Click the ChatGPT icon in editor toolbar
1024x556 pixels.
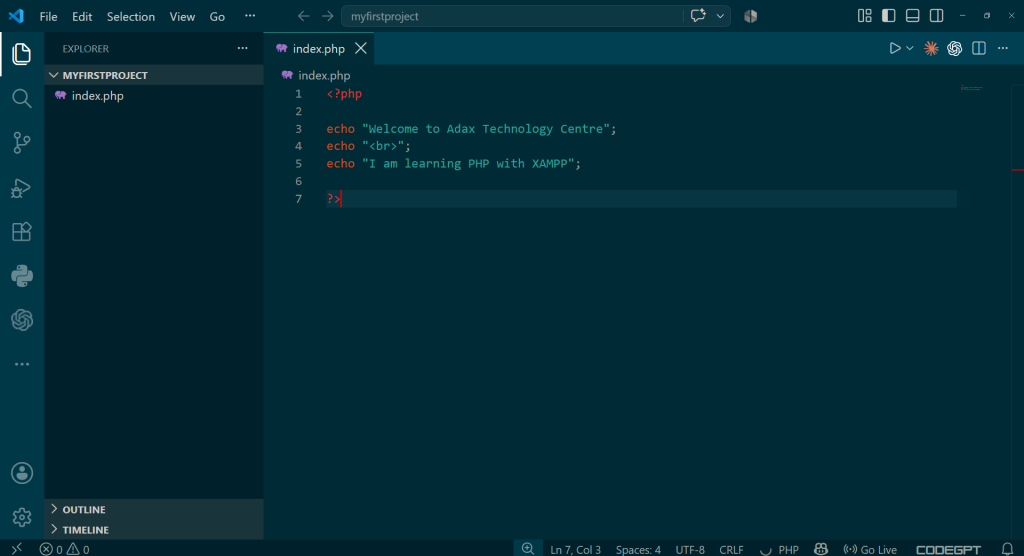point(955,48)
